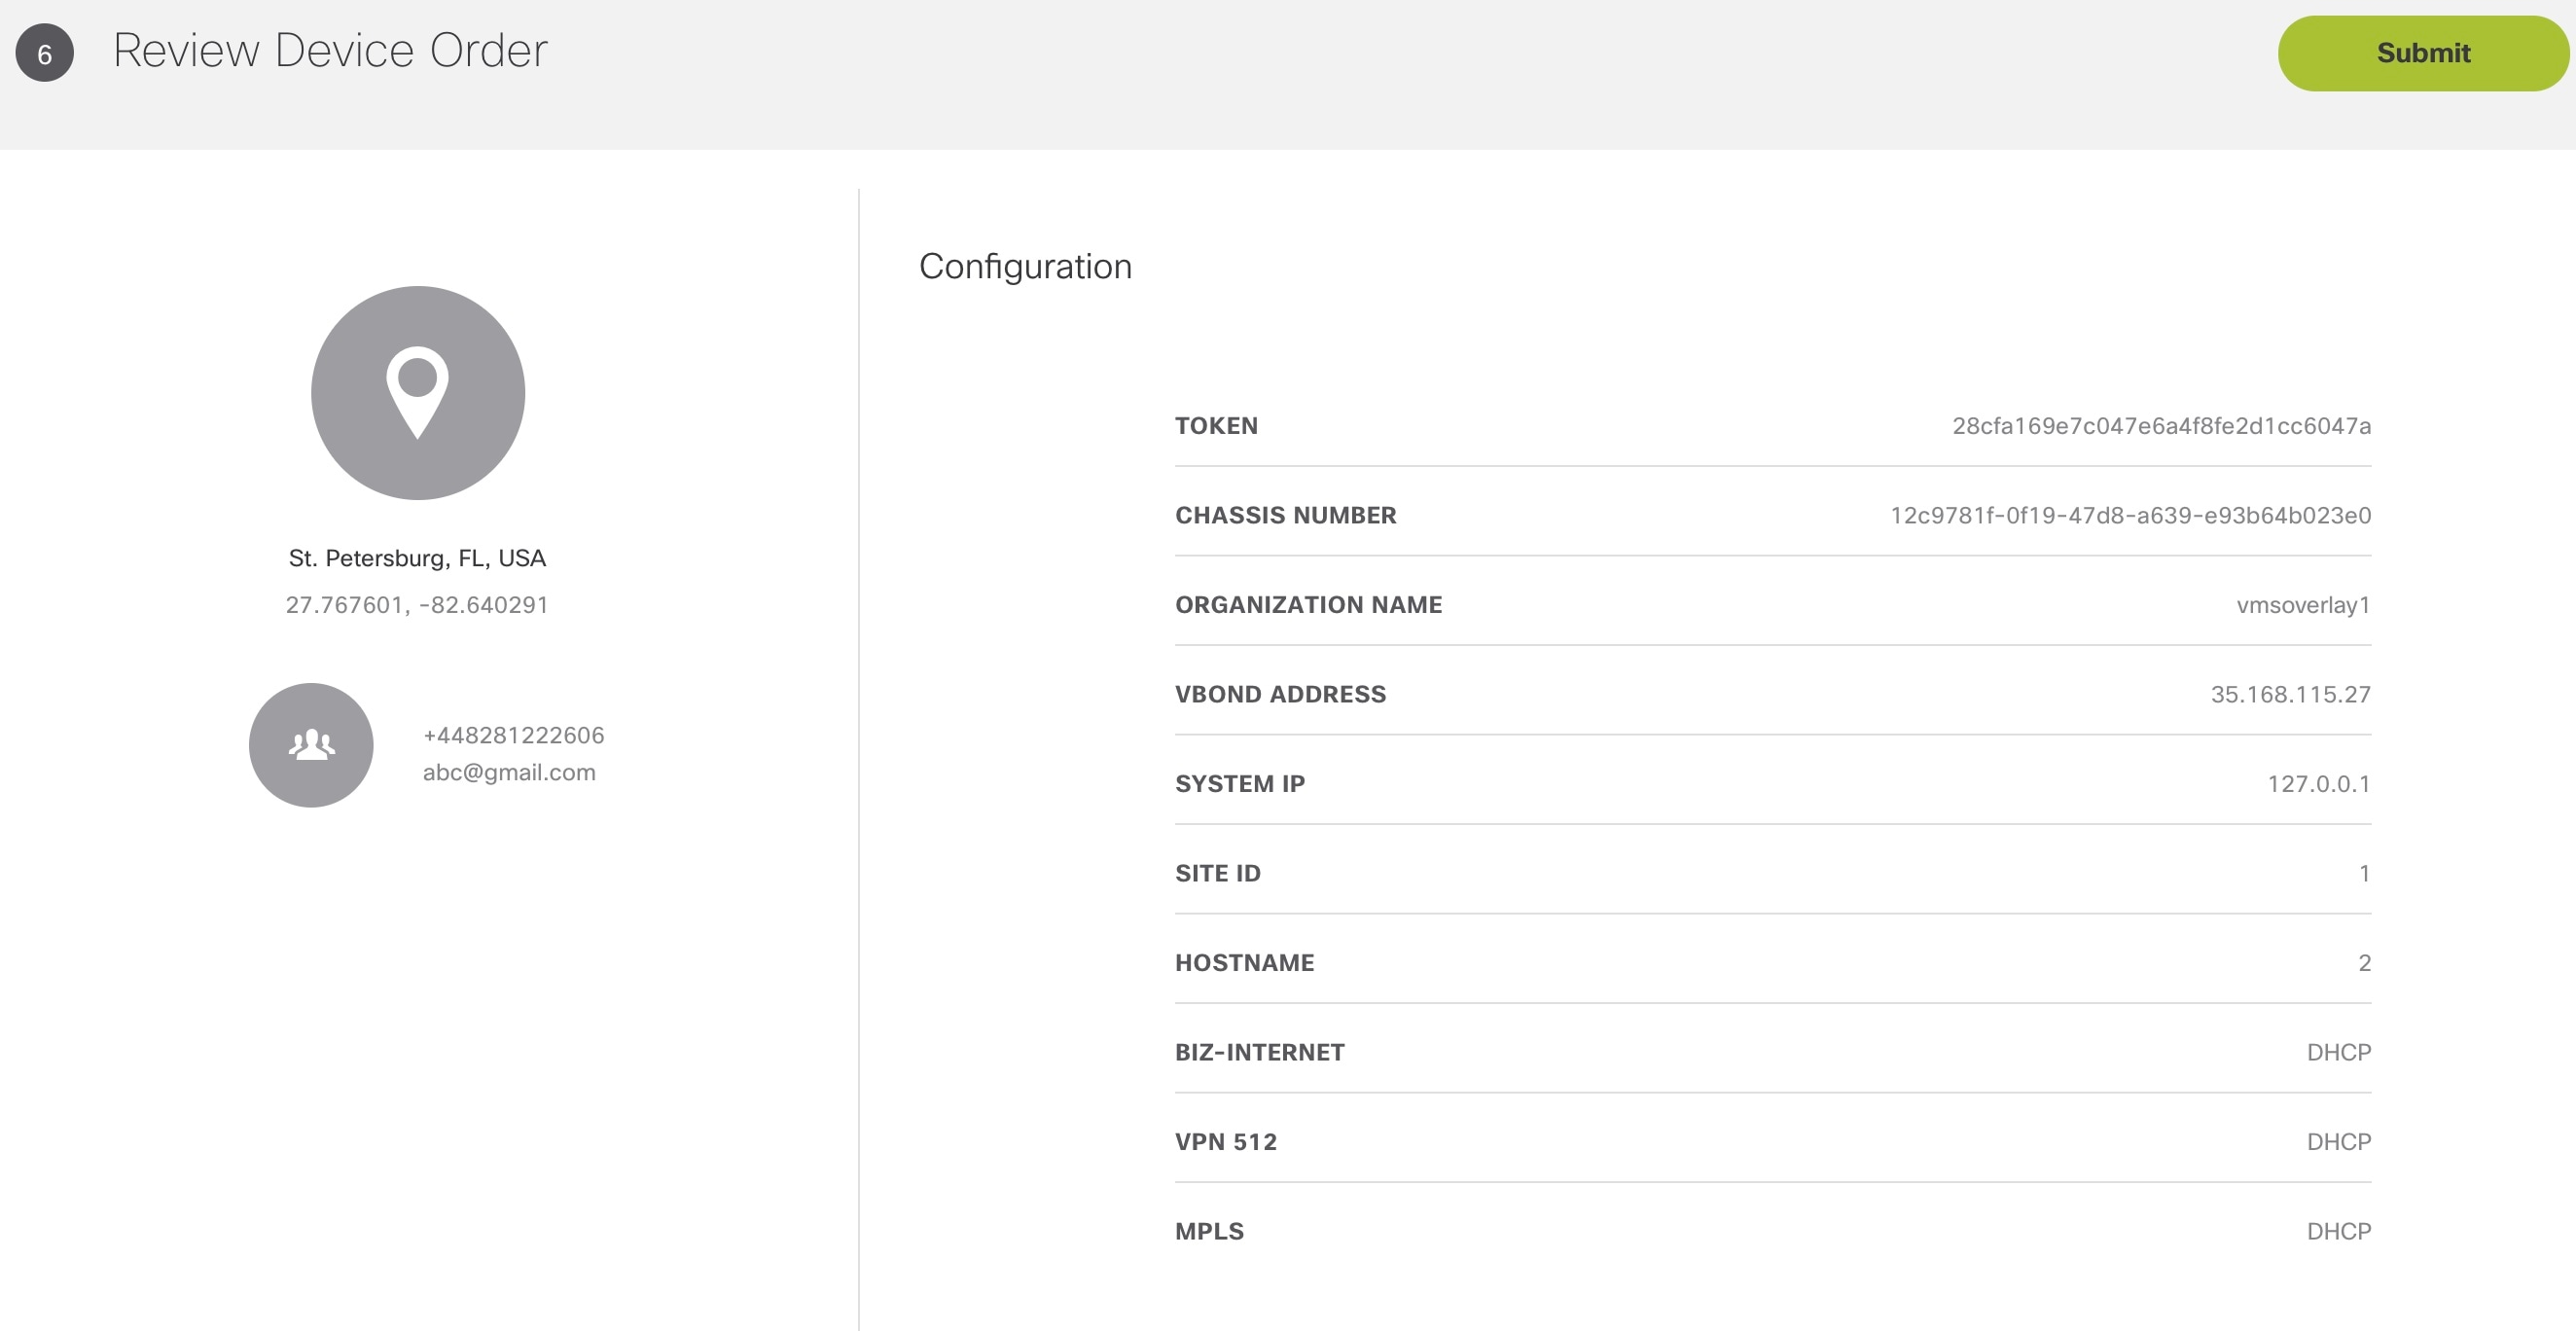Click the contacts group icon
This screenshot has height=1331, width=2576.
click(x=311, y=745)
